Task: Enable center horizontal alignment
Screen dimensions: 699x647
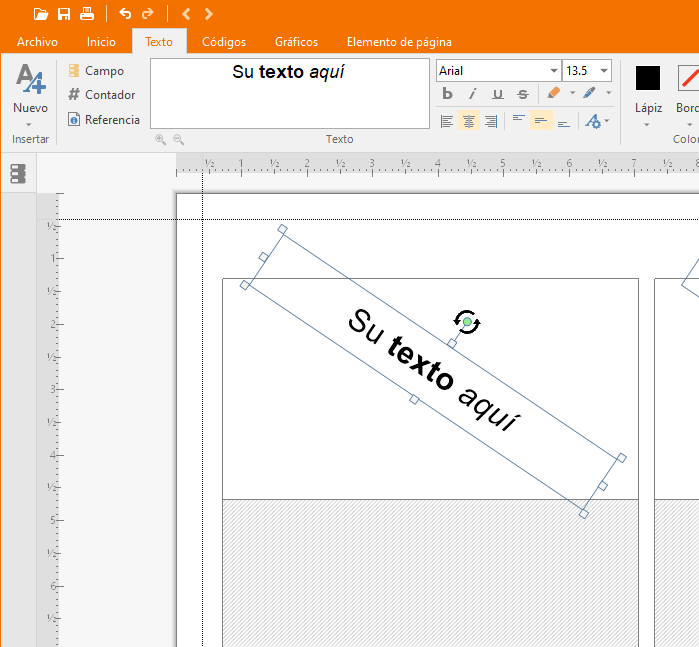Action: 468,121
